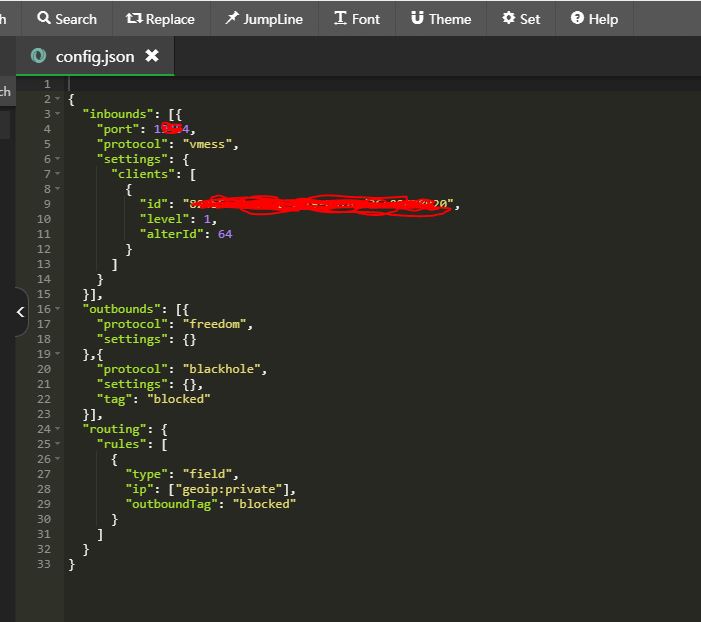Click the "tag" key on line 22

[115, 399]
